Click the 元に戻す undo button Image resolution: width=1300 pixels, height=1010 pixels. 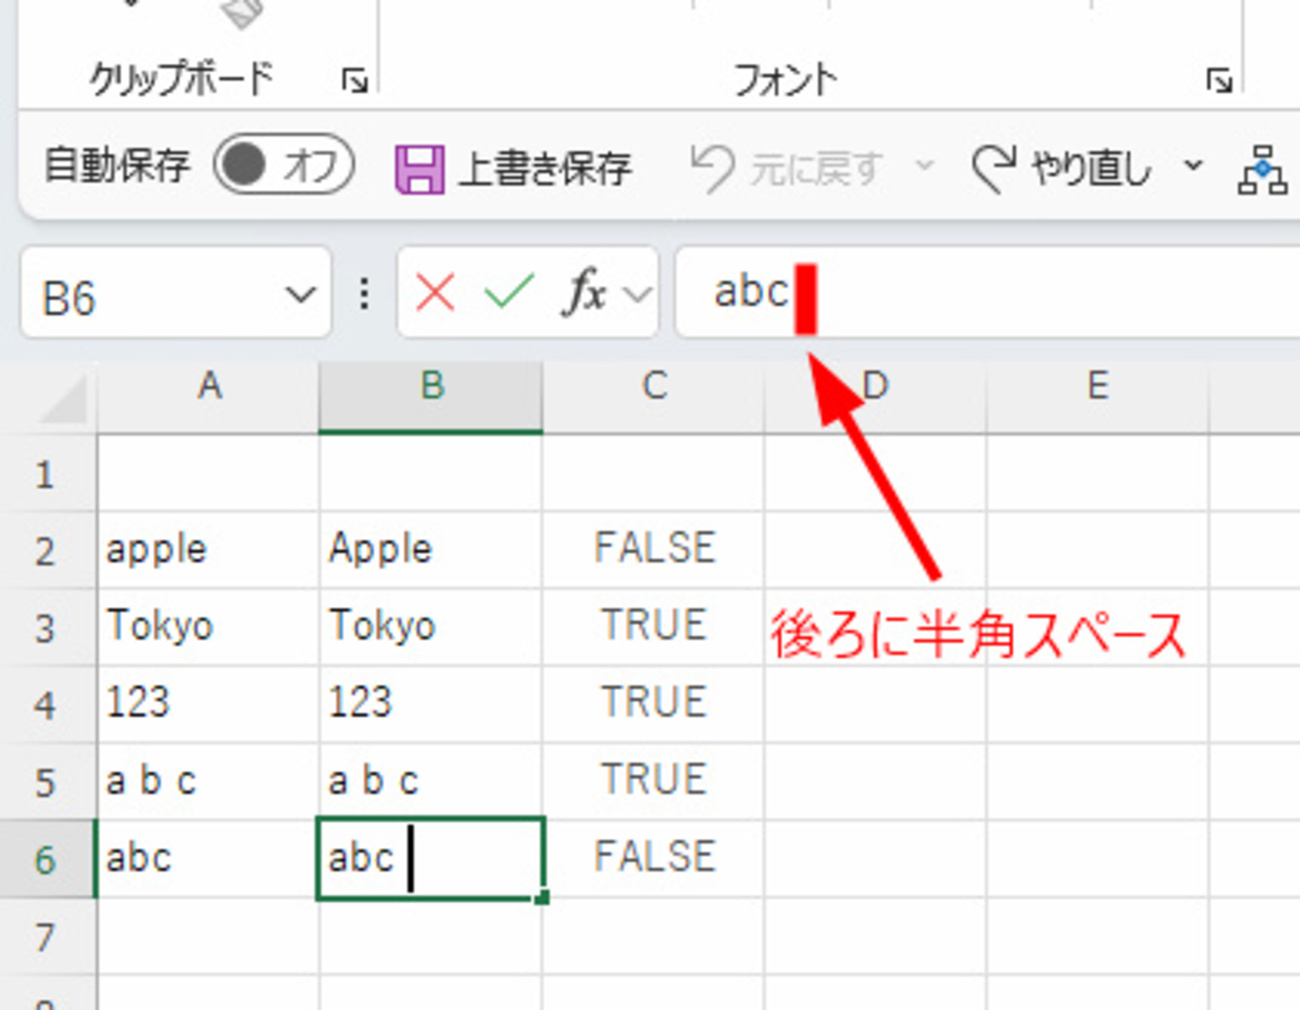point(788,168)
